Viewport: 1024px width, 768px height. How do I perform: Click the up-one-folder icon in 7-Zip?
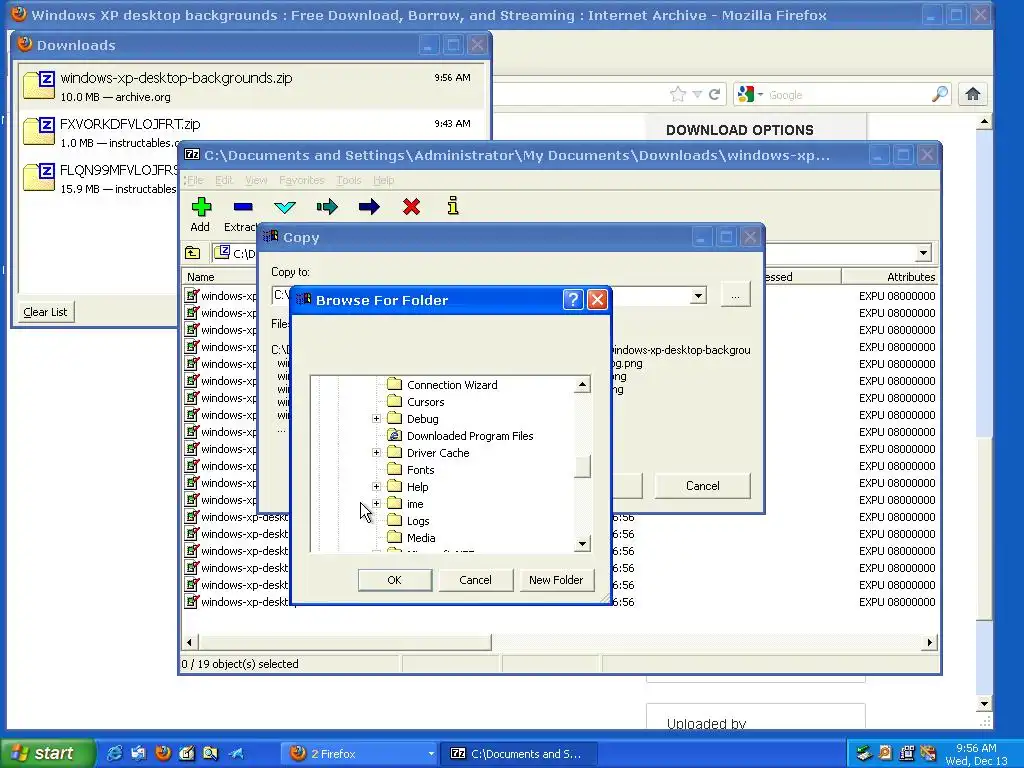[x=193, y=253]
